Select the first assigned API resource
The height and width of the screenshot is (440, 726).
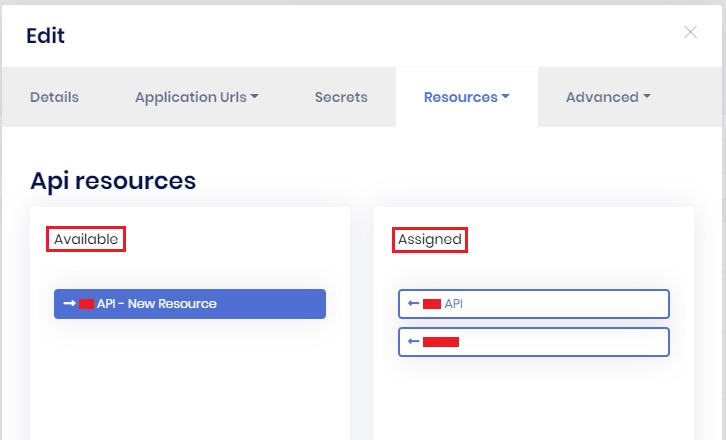coord(533,304)
